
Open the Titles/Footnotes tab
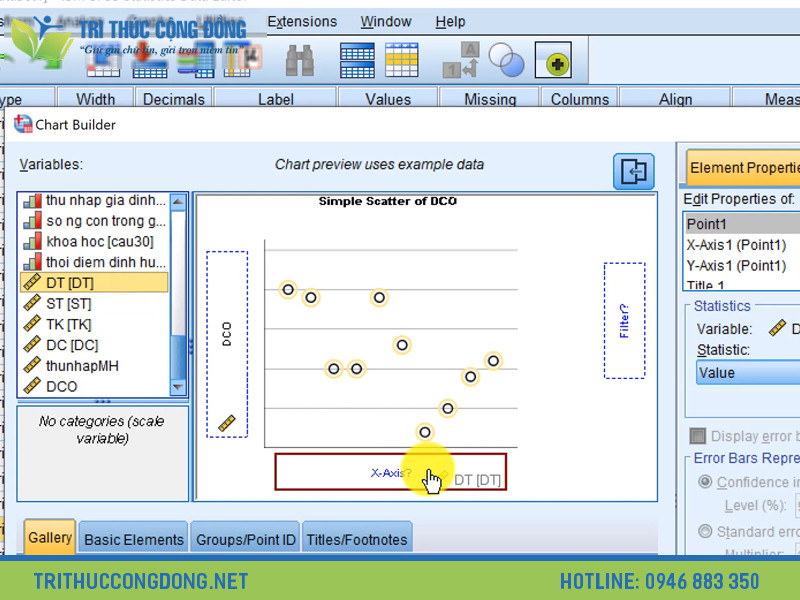(x=357, y=539)
